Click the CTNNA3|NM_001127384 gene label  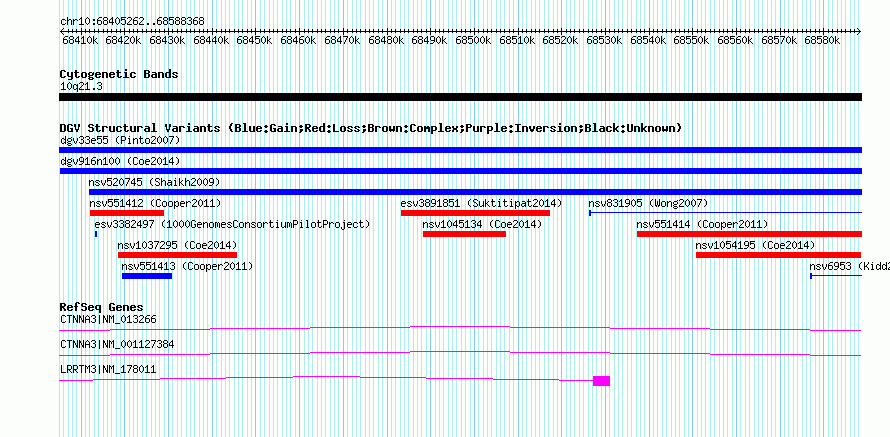117,344
